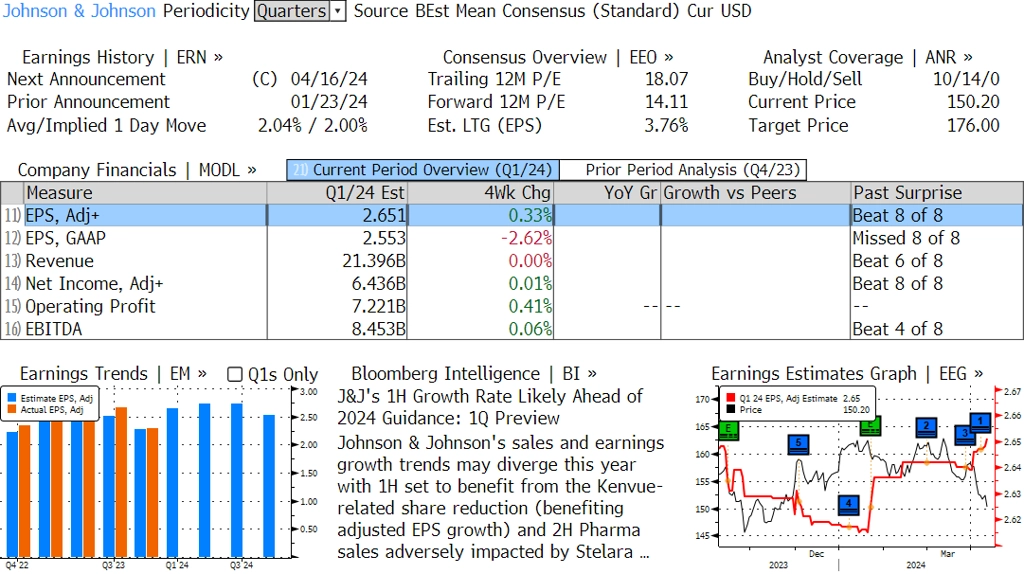Open Analyst Coverage | ANR » link
The width and height of the screenshot is (1024, 574).
coord(867,57)
